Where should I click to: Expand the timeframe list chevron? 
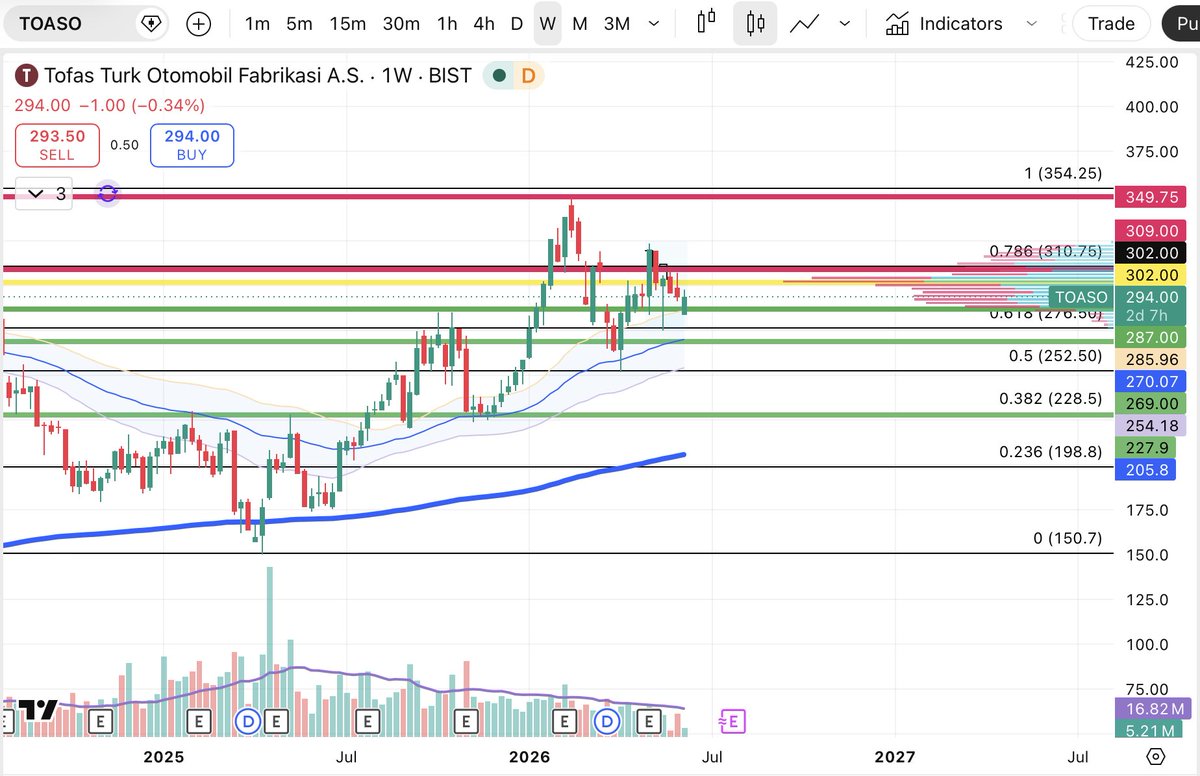[654, 24]
